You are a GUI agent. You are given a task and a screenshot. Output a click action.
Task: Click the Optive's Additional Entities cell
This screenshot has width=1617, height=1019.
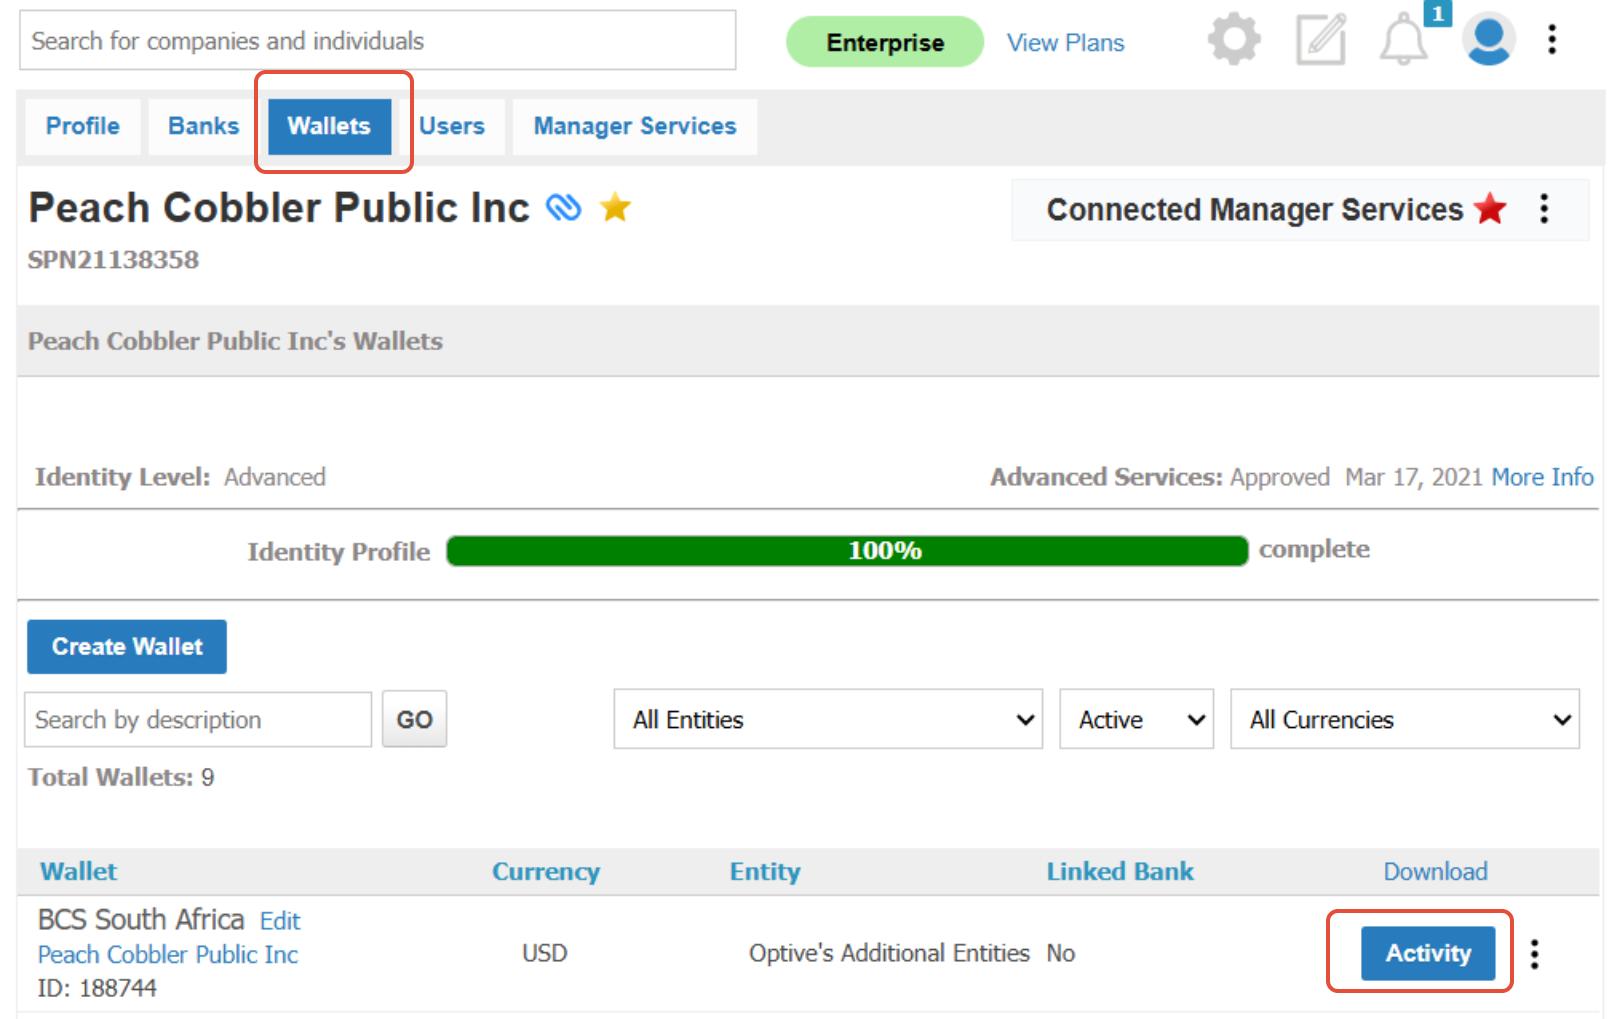[889, 953]
